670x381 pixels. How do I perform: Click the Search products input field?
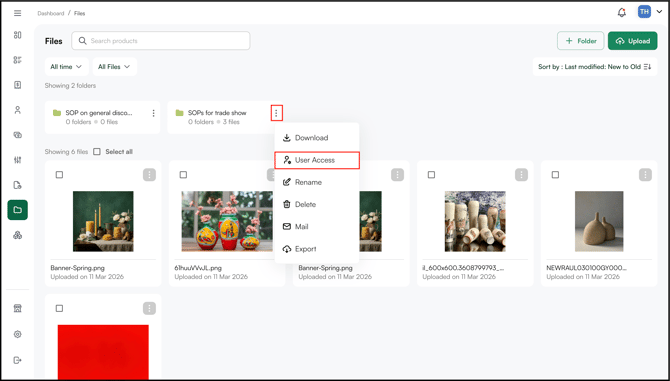tap(161, 41)
